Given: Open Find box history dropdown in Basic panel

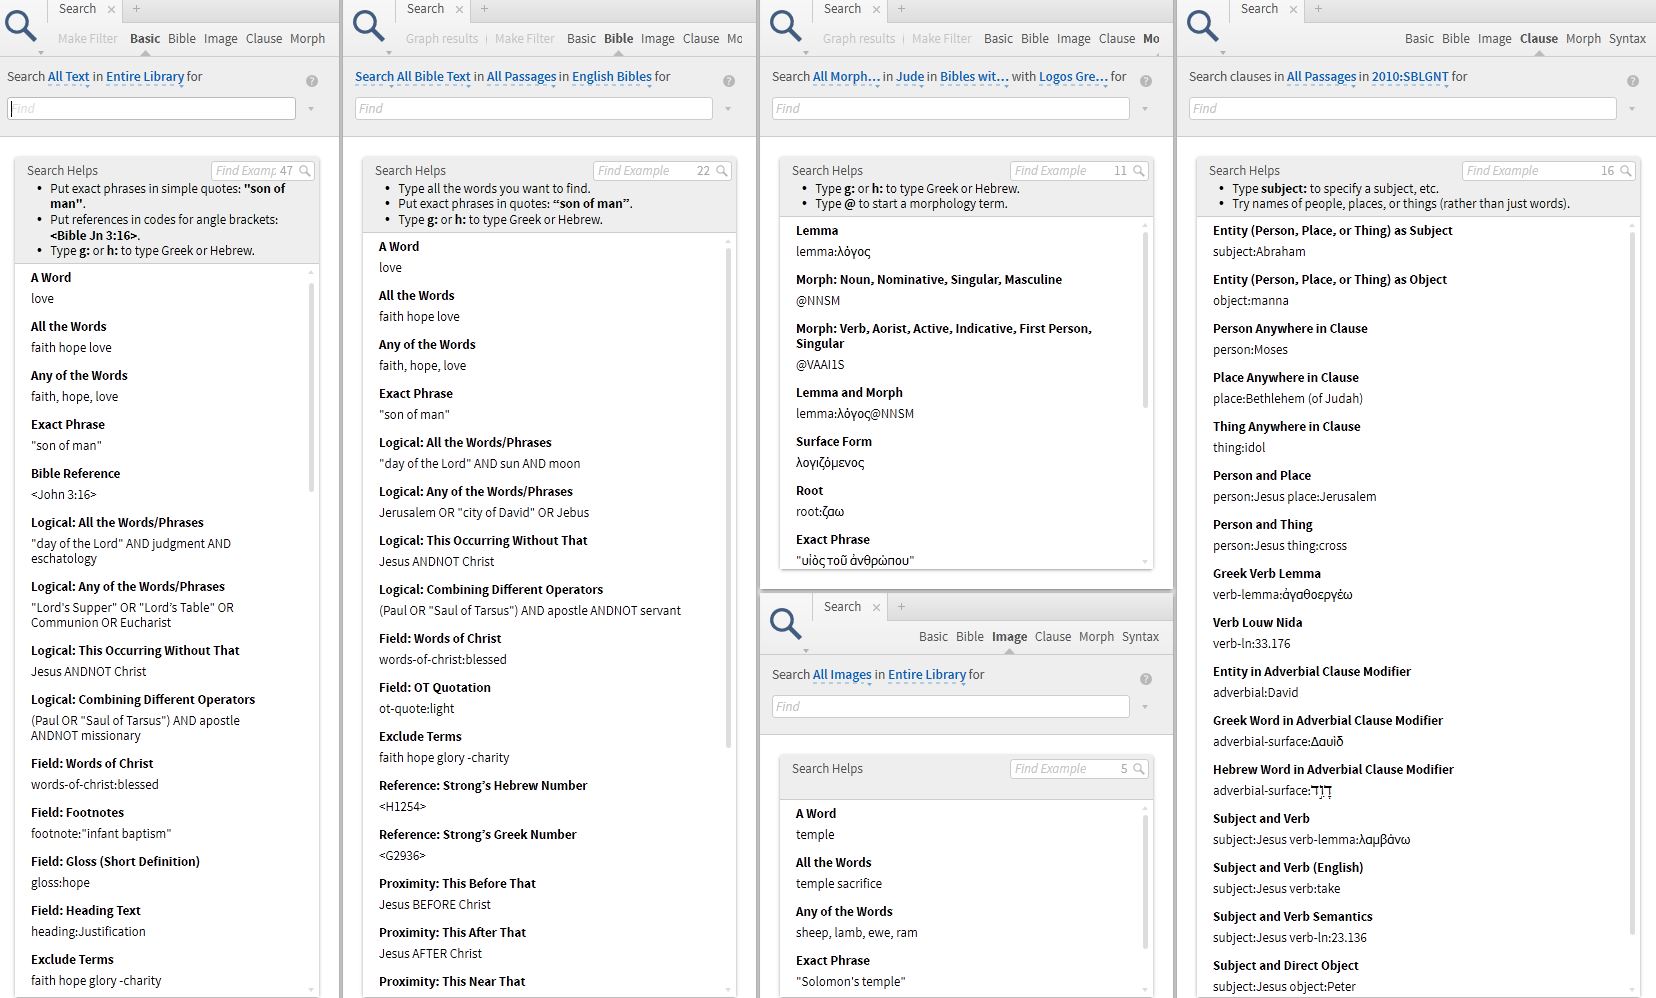Looking at the screenshot, I should pos(311,109).
